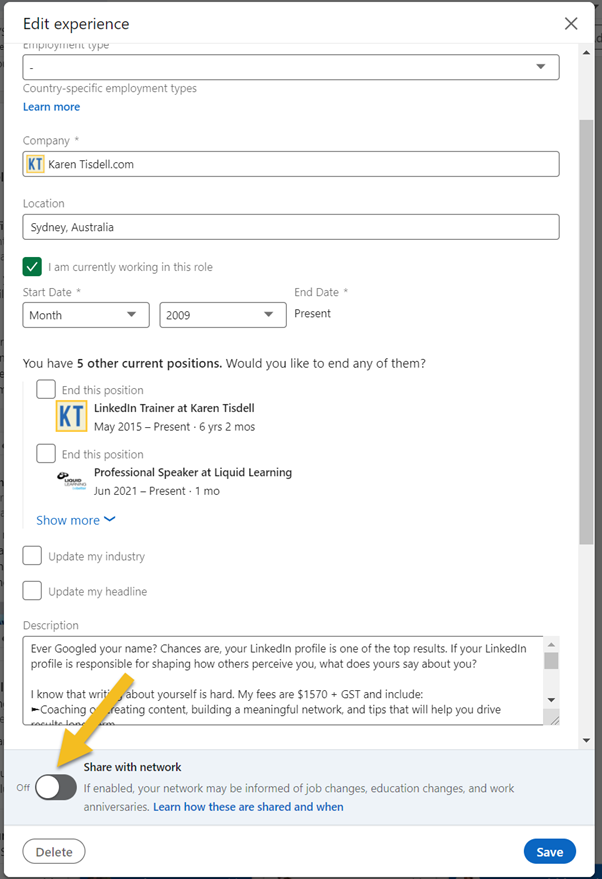Click the Save button
602x879 pixels.
[x=550, y=852]
